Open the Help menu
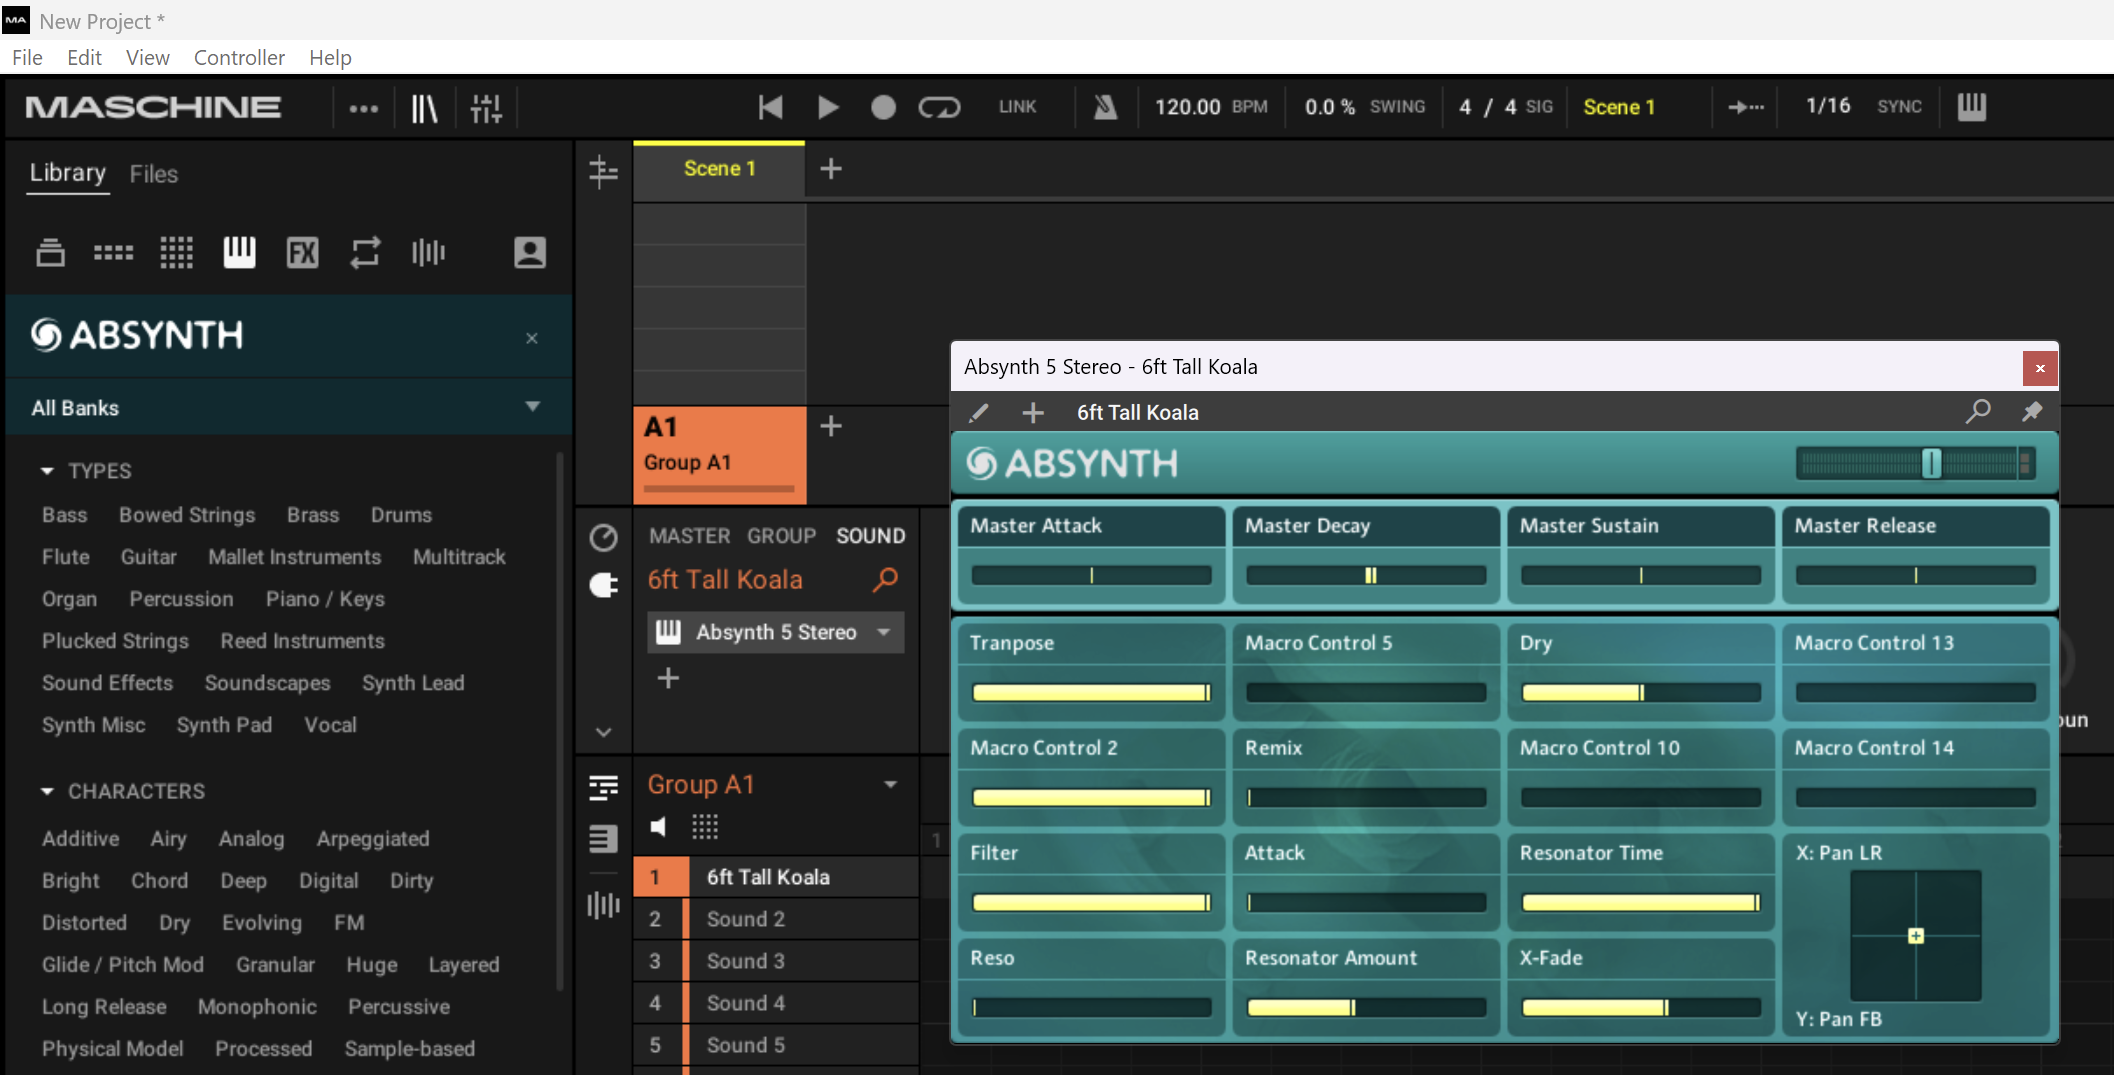The height and width of the screenshot is (1075, 2114). [x=330, y=57]
